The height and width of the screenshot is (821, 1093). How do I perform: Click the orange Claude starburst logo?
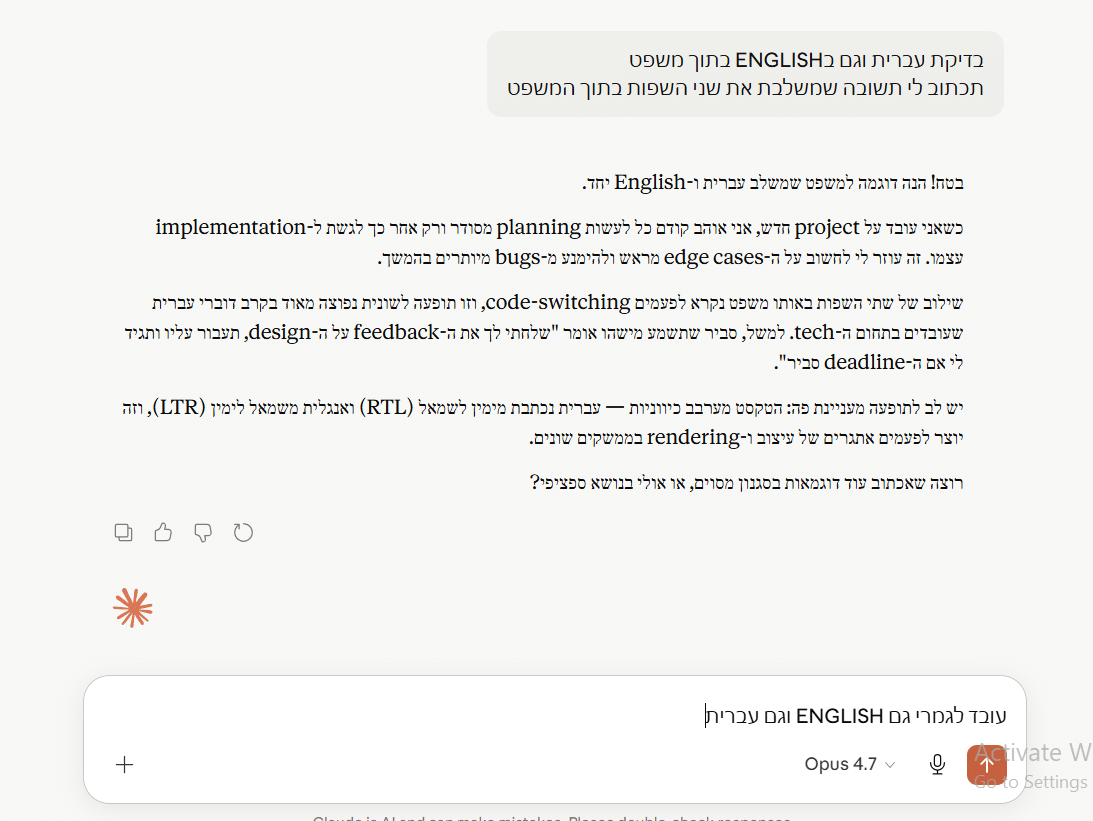(132, 608)
